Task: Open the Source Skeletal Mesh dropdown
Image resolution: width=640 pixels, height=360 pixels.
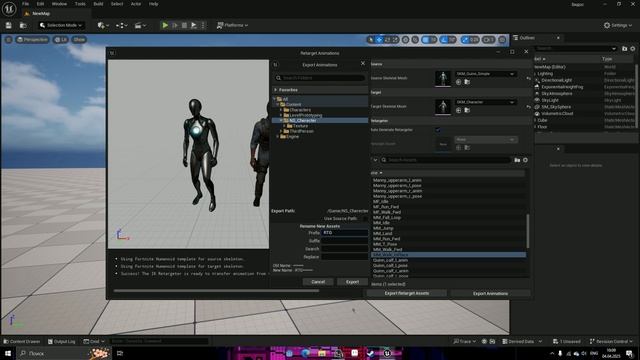Action: [x=485, y=74]
